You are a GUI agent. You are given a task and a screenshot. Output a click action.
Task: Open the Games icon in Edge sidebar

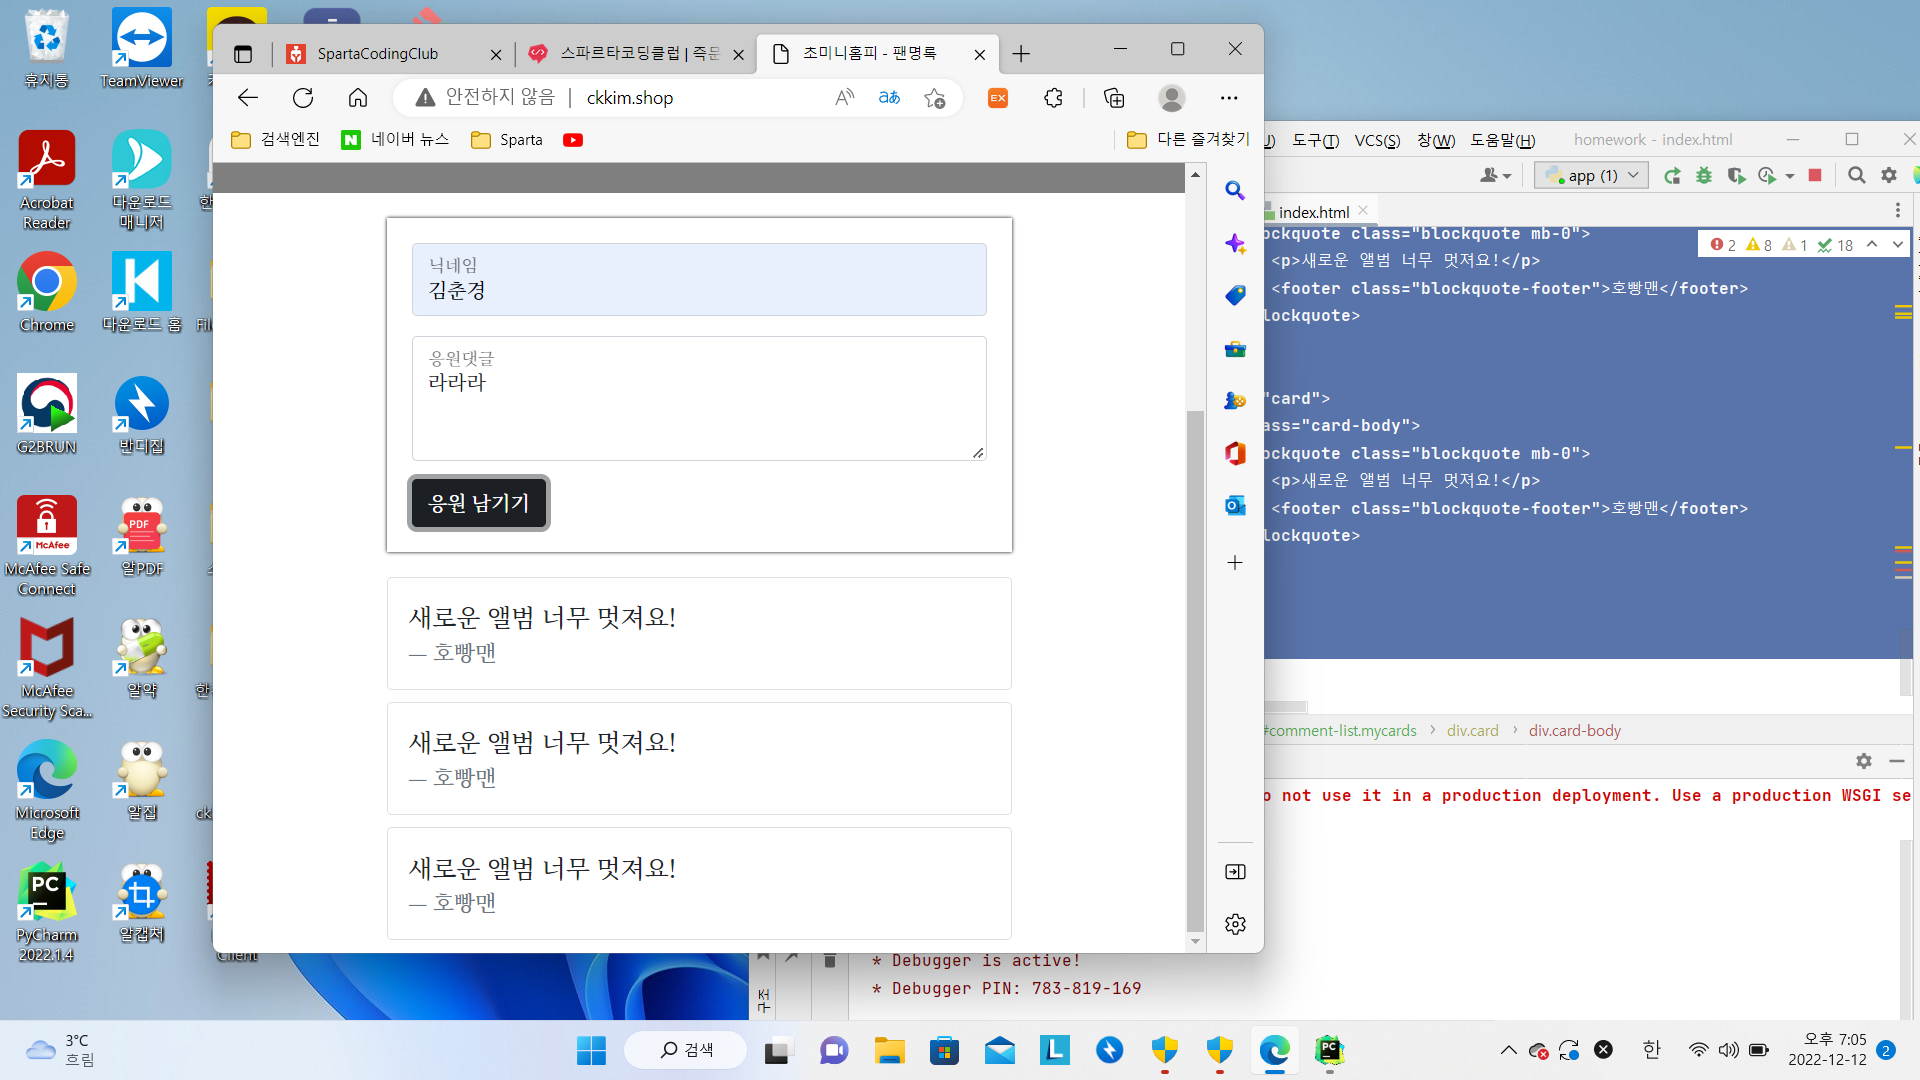pyautogui.click(x=1235, y=401)
